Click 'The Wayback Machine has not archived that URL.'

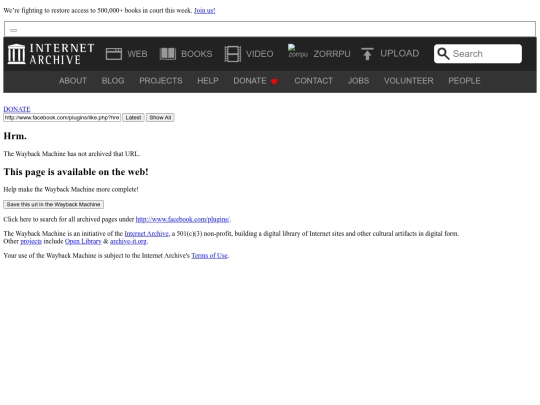point(72,154)
